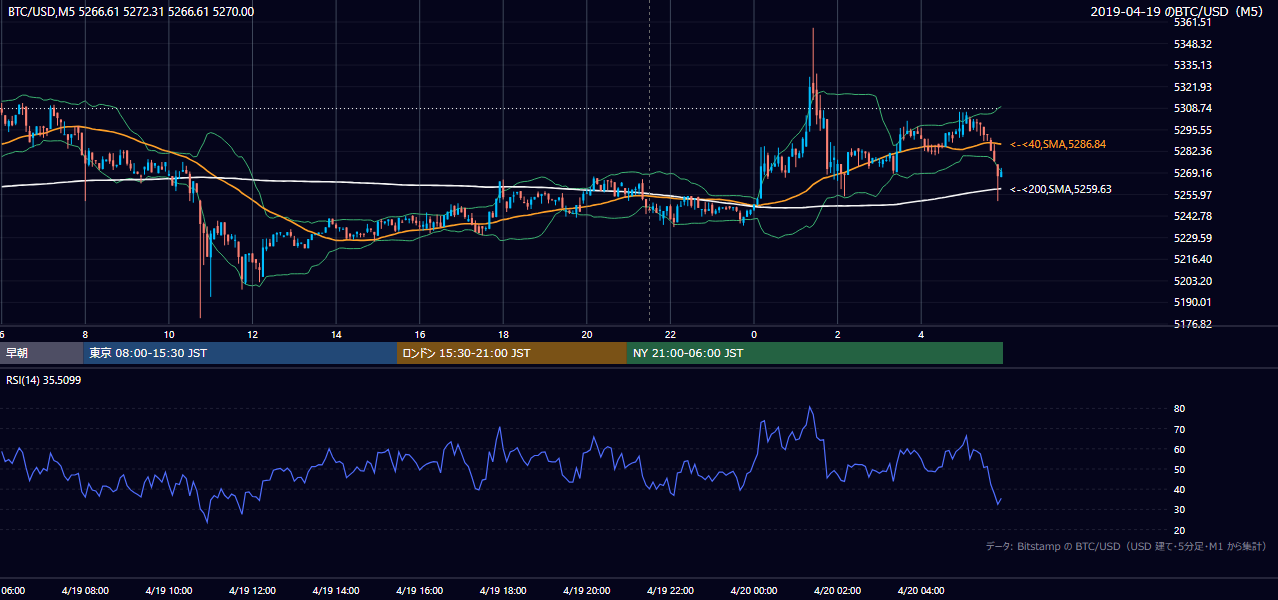
Task: Click the 4/19 22:00 time axis label
Action: (x=670, y=591)
